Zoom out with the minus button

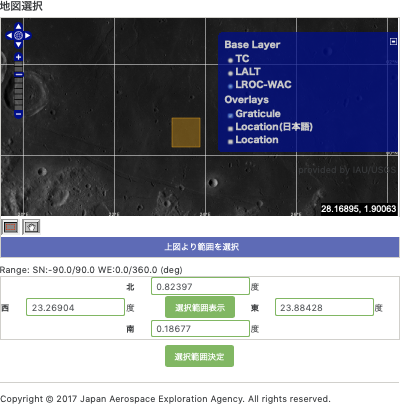(x=19, y=114)
